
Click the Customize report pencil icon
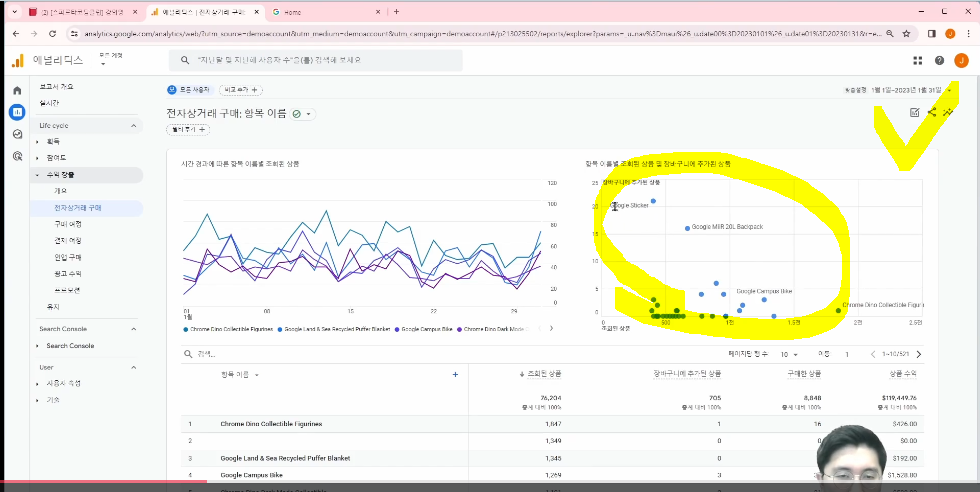point(914,113)
